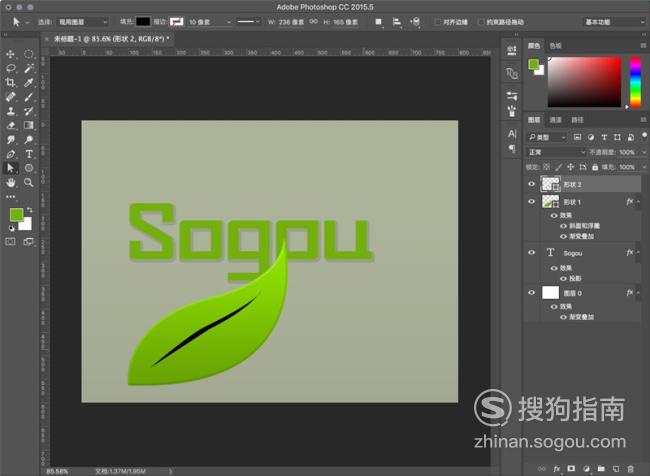This screenshot has height=476, width=650.
Task: Collapse effects on 形状 1 layer
Action: coord(638,202)
